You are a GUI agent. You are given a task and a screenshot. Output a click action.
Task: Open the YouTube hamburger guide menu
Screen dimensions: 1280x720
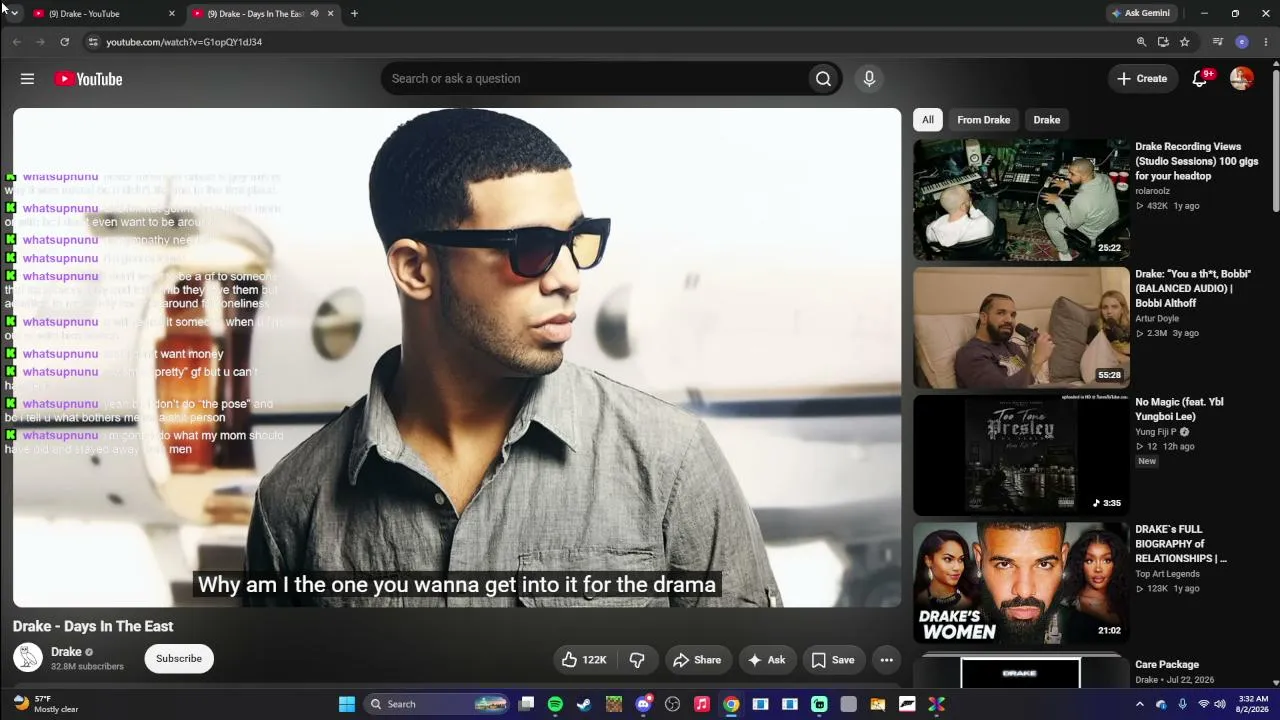coord(27,79)
